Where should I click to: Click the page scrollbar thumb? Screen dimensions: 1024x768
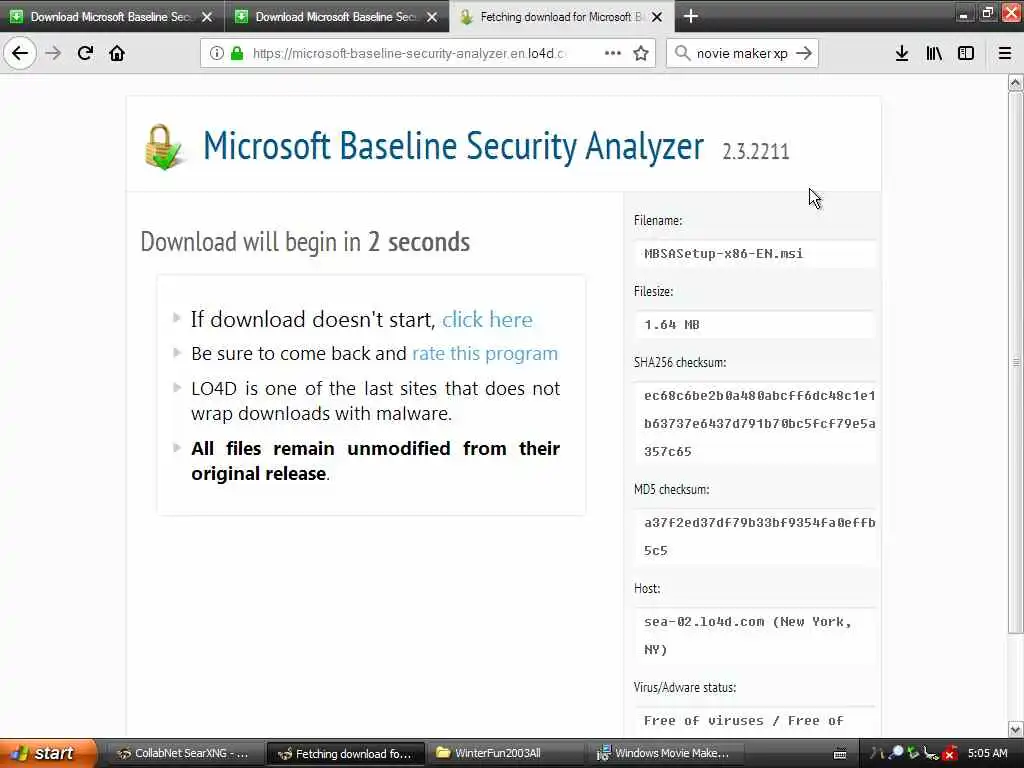click(1015, 362)
